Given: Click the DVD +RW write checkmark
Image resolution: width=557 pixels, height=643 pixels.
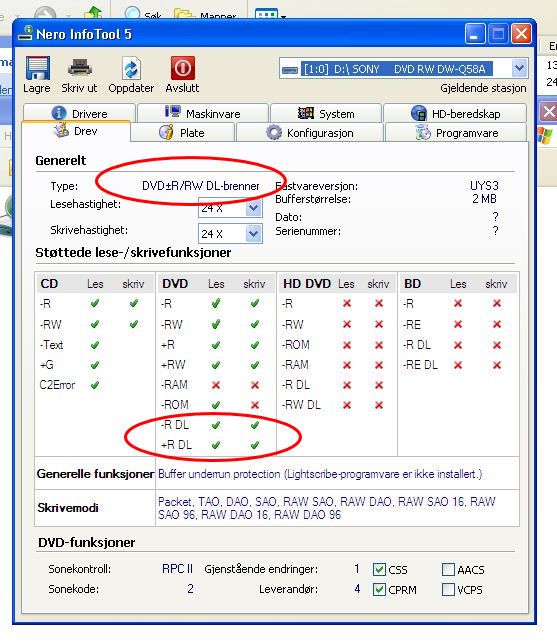Looking at the screenshot, I should click(255, 365).
